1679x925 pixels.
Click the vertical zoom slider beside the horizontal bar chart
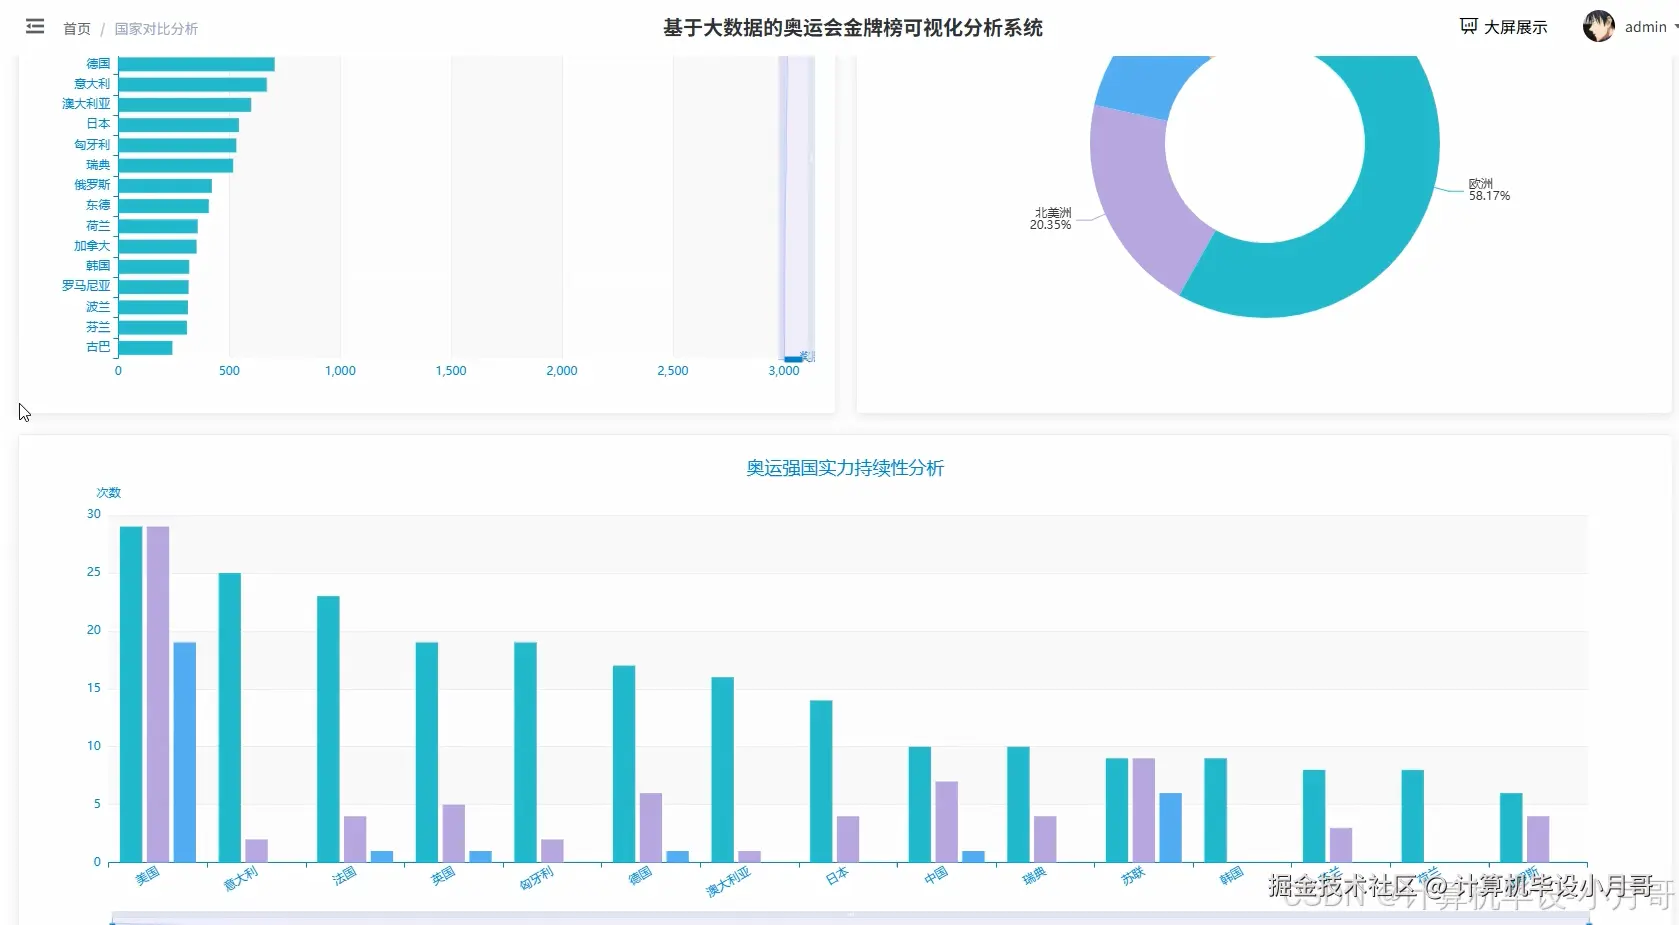(x=797, y=208)
